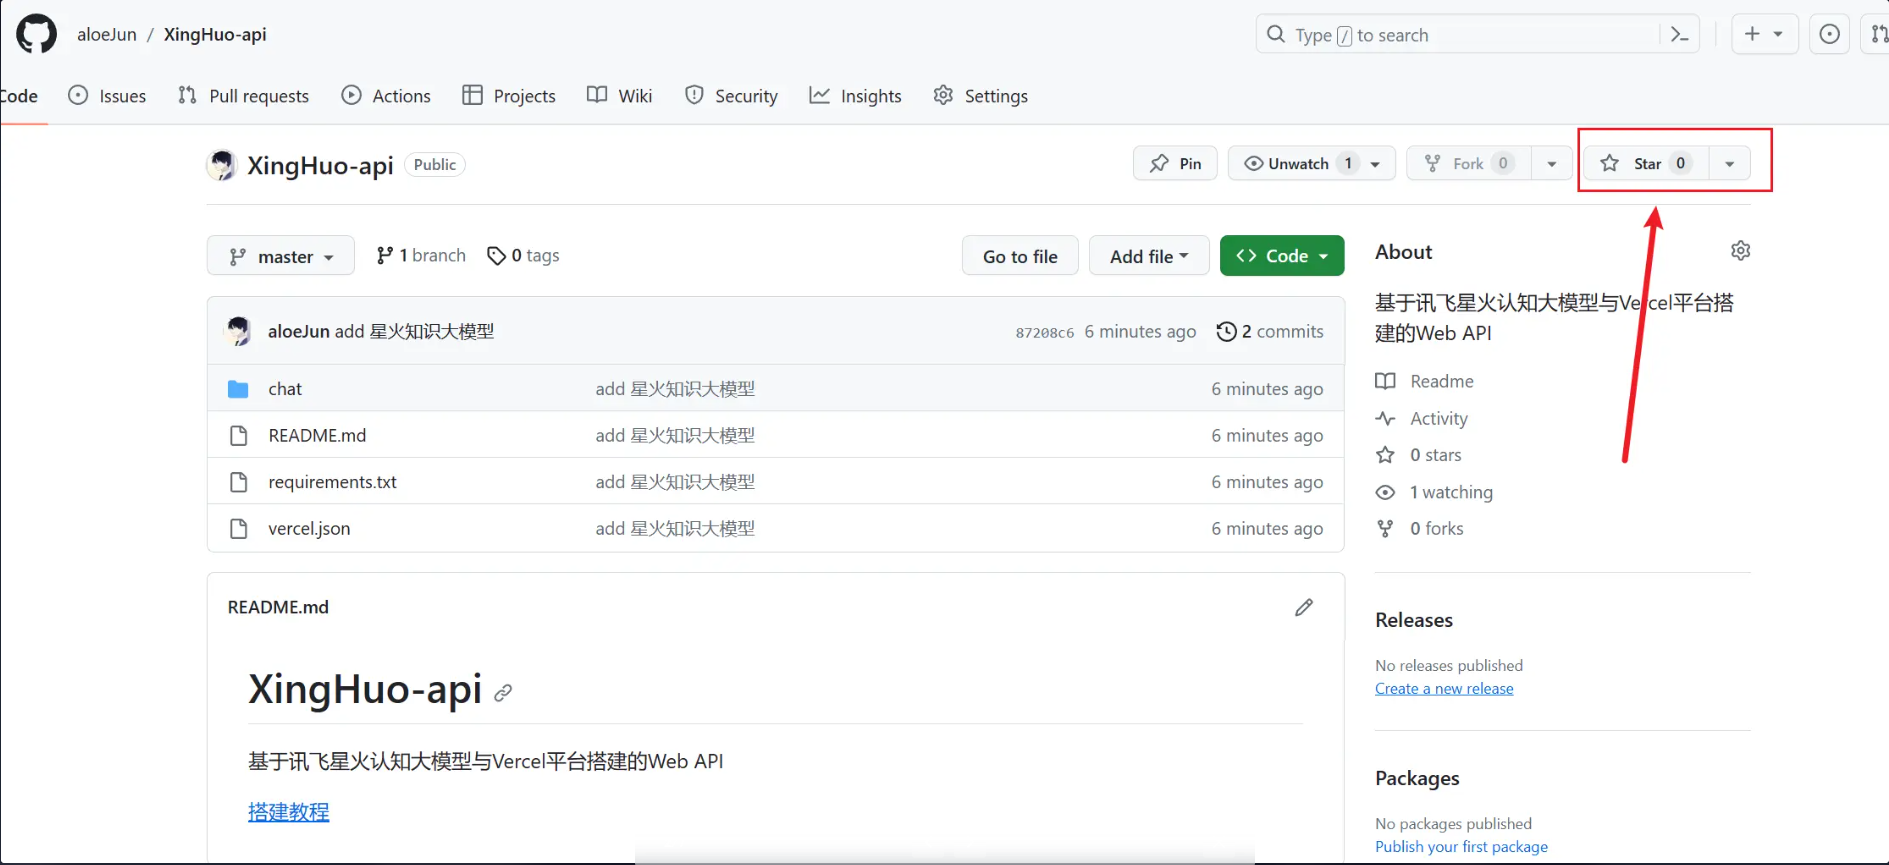The height and width of the screenshot is (865, 1889).
Task: Open the command palette icon in search bar
Action: click(1680, 35)
